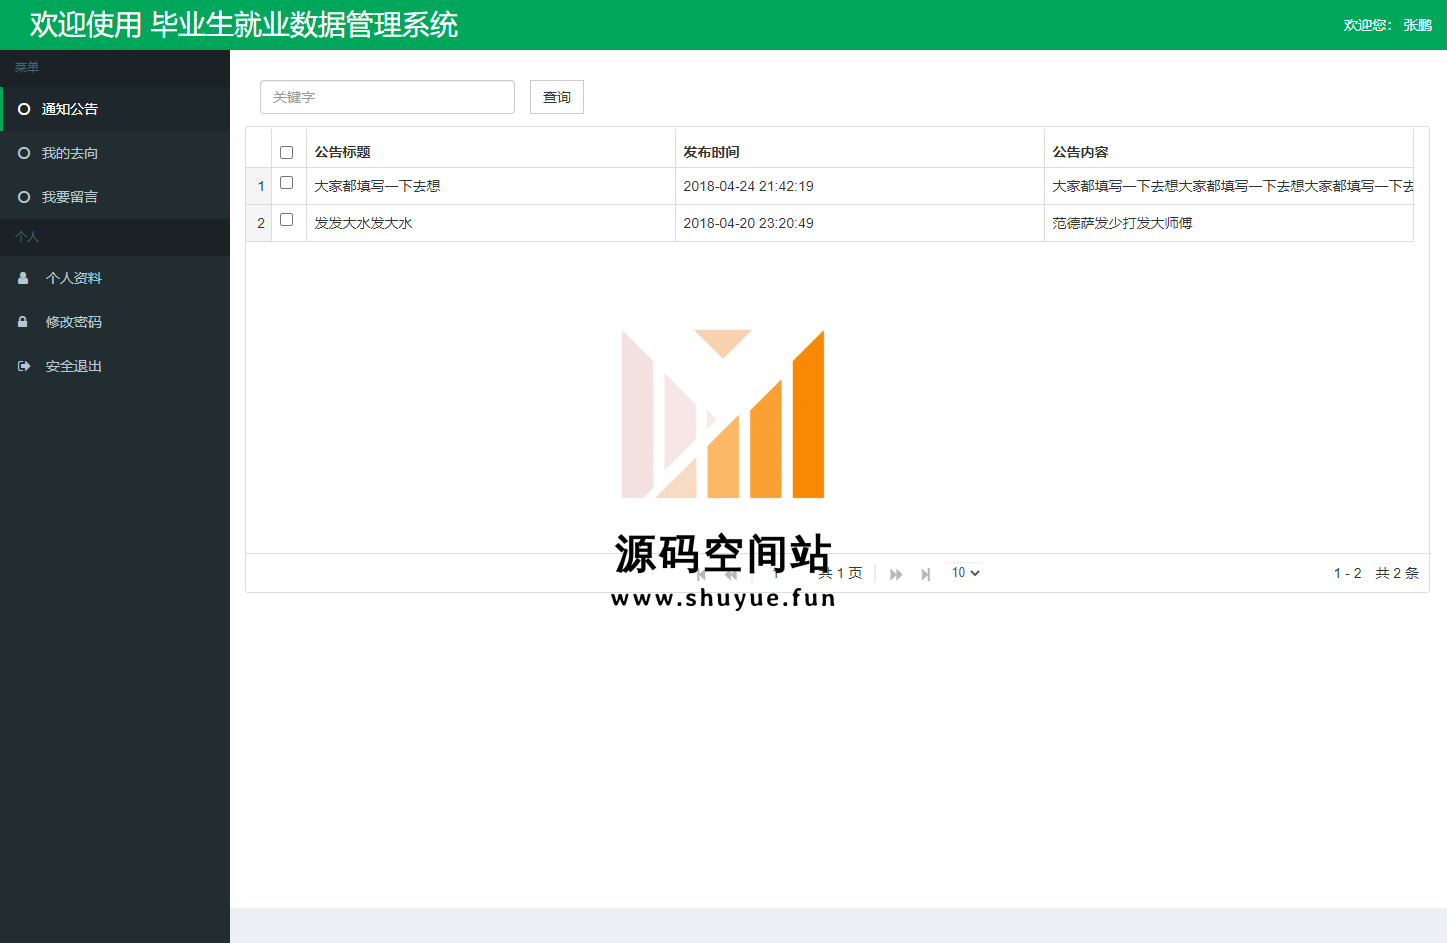Click the last page arrow icon
The image size is (1447, 943).
[x=926, y=574]
